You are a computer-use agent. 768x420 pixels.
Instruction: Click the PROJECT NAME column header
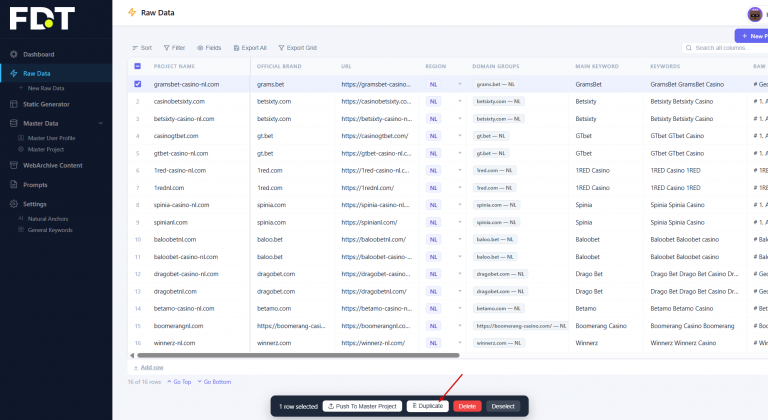pyautogui.click(x=174, y=66)
